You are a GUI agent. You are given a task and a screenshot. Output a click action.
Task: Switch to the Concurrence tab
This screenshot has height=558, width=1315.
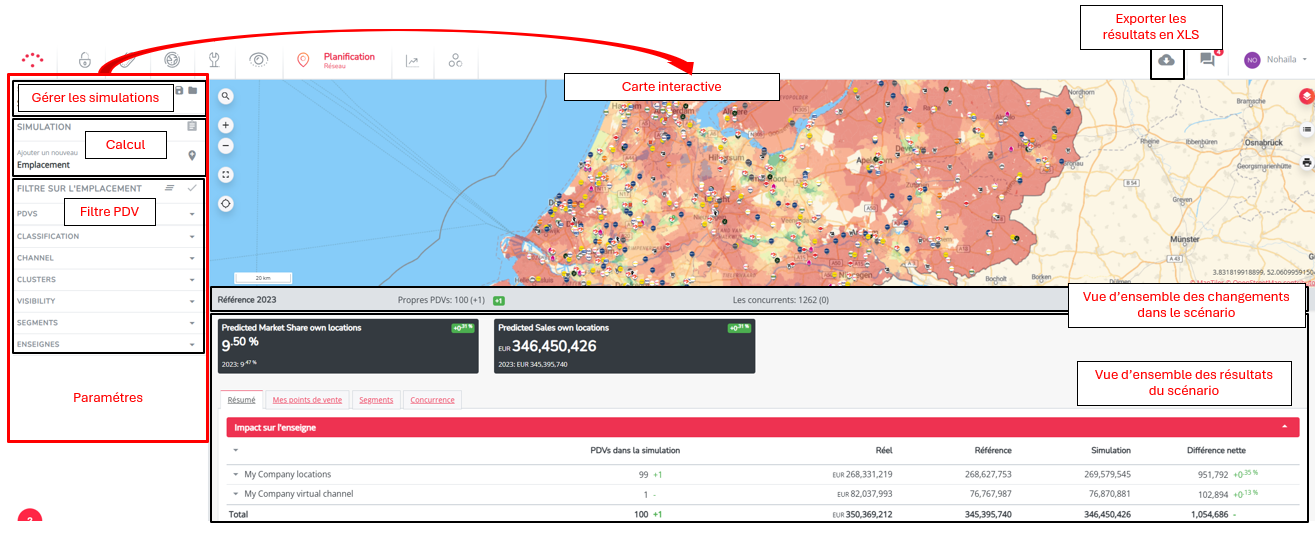[432, 400]
